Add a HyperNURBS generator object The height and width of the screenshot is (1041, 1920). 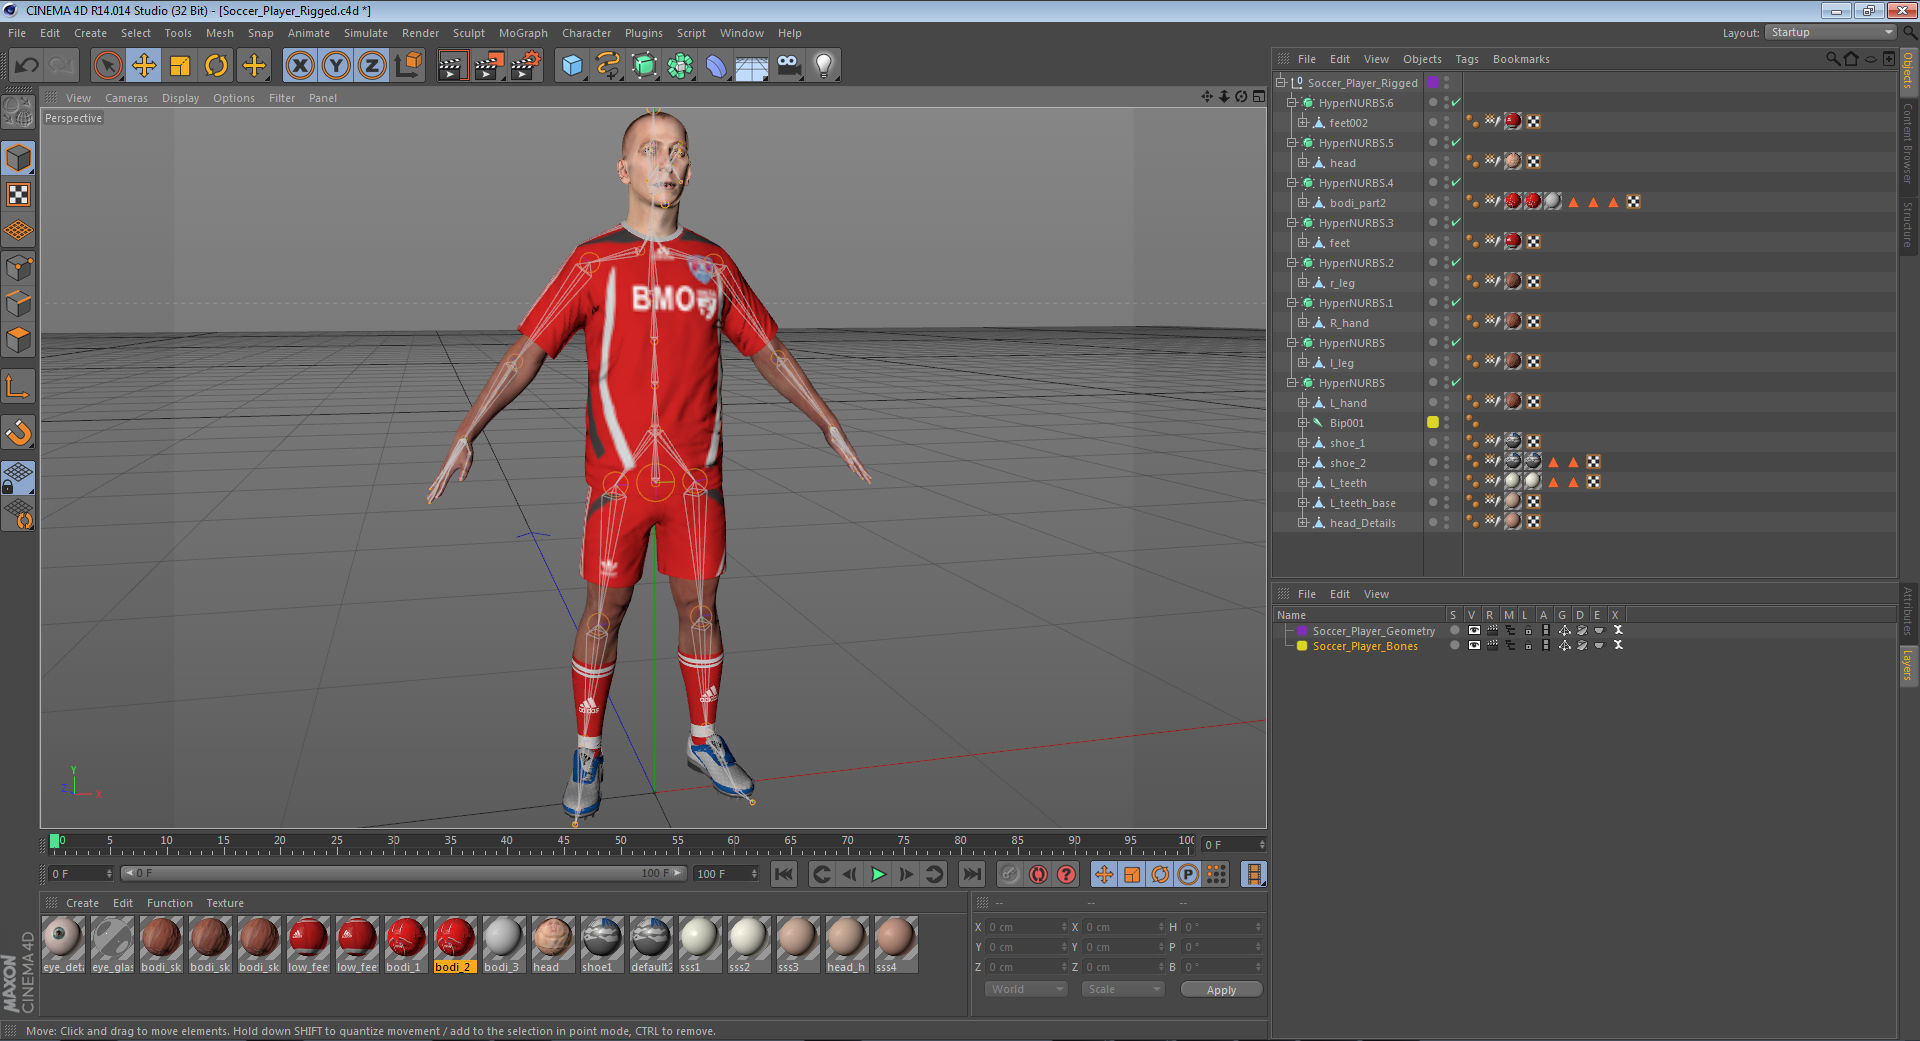point(644,66)
